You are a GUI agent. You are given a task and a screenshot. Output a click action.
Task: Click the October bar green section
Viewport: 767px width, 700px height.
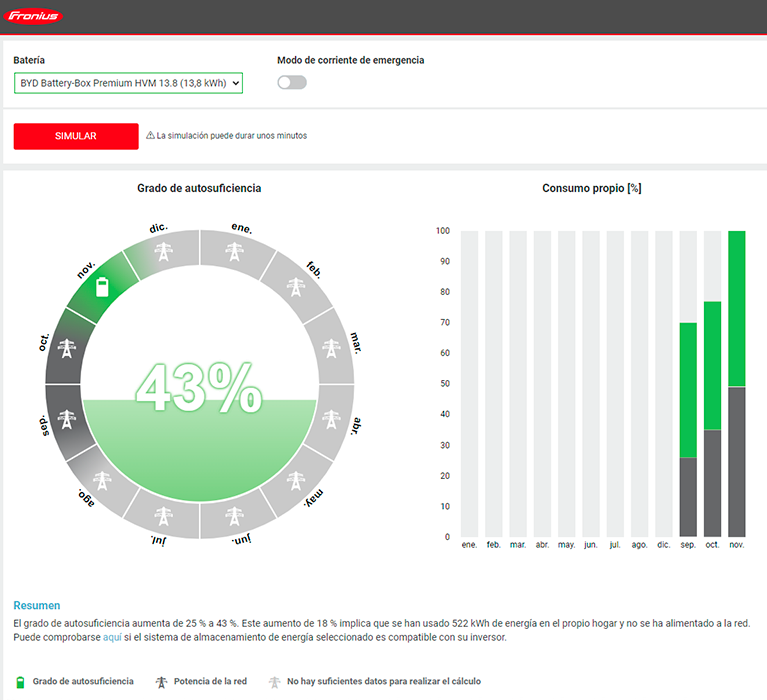712,365
